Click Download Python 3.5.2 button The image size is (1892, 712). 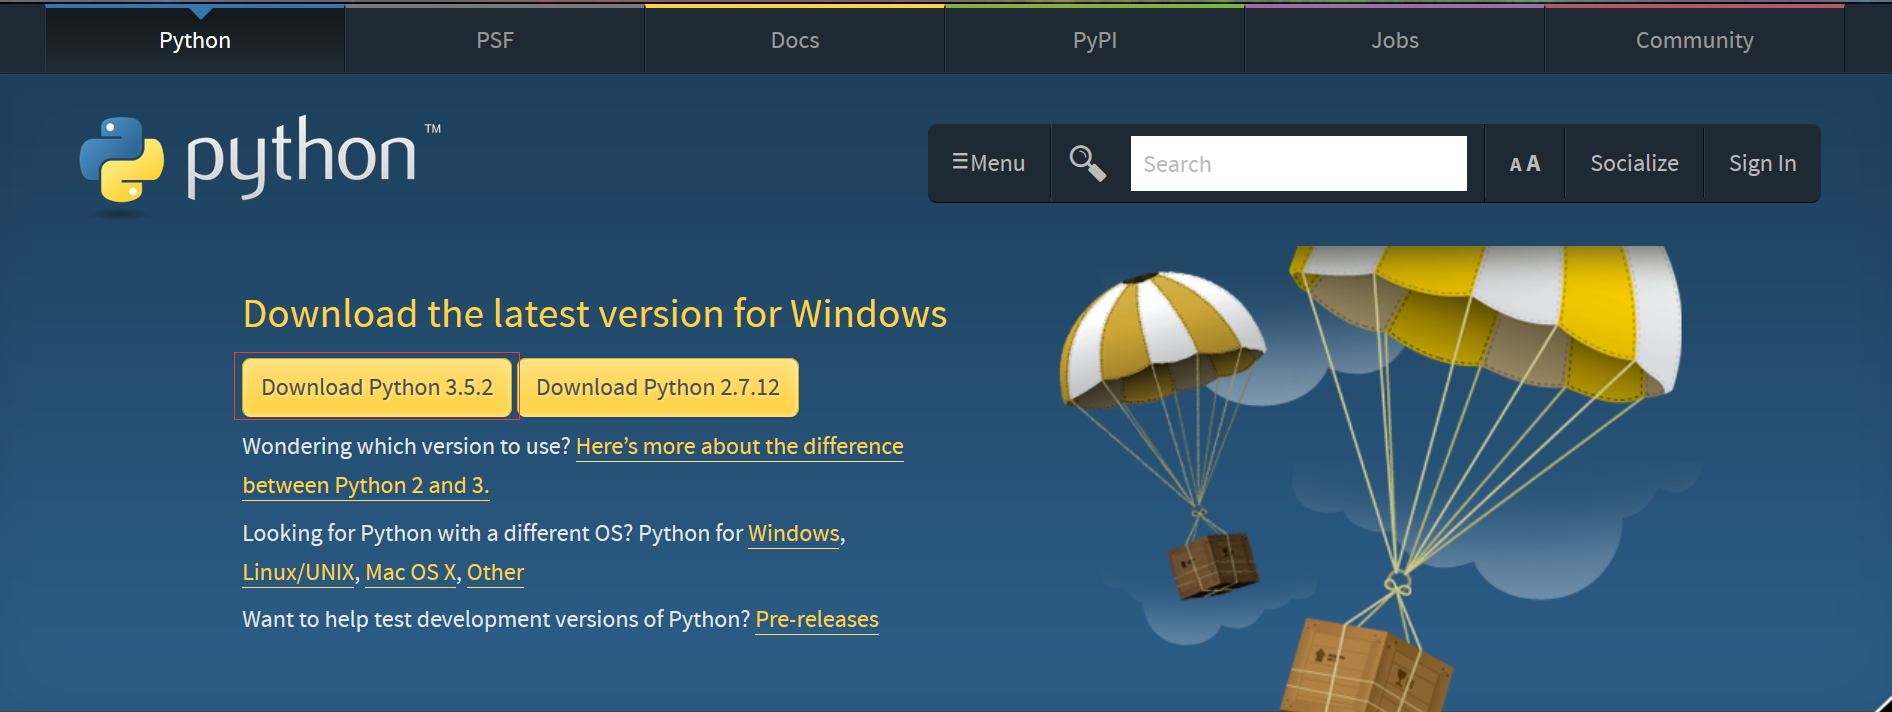pos(377,387)
